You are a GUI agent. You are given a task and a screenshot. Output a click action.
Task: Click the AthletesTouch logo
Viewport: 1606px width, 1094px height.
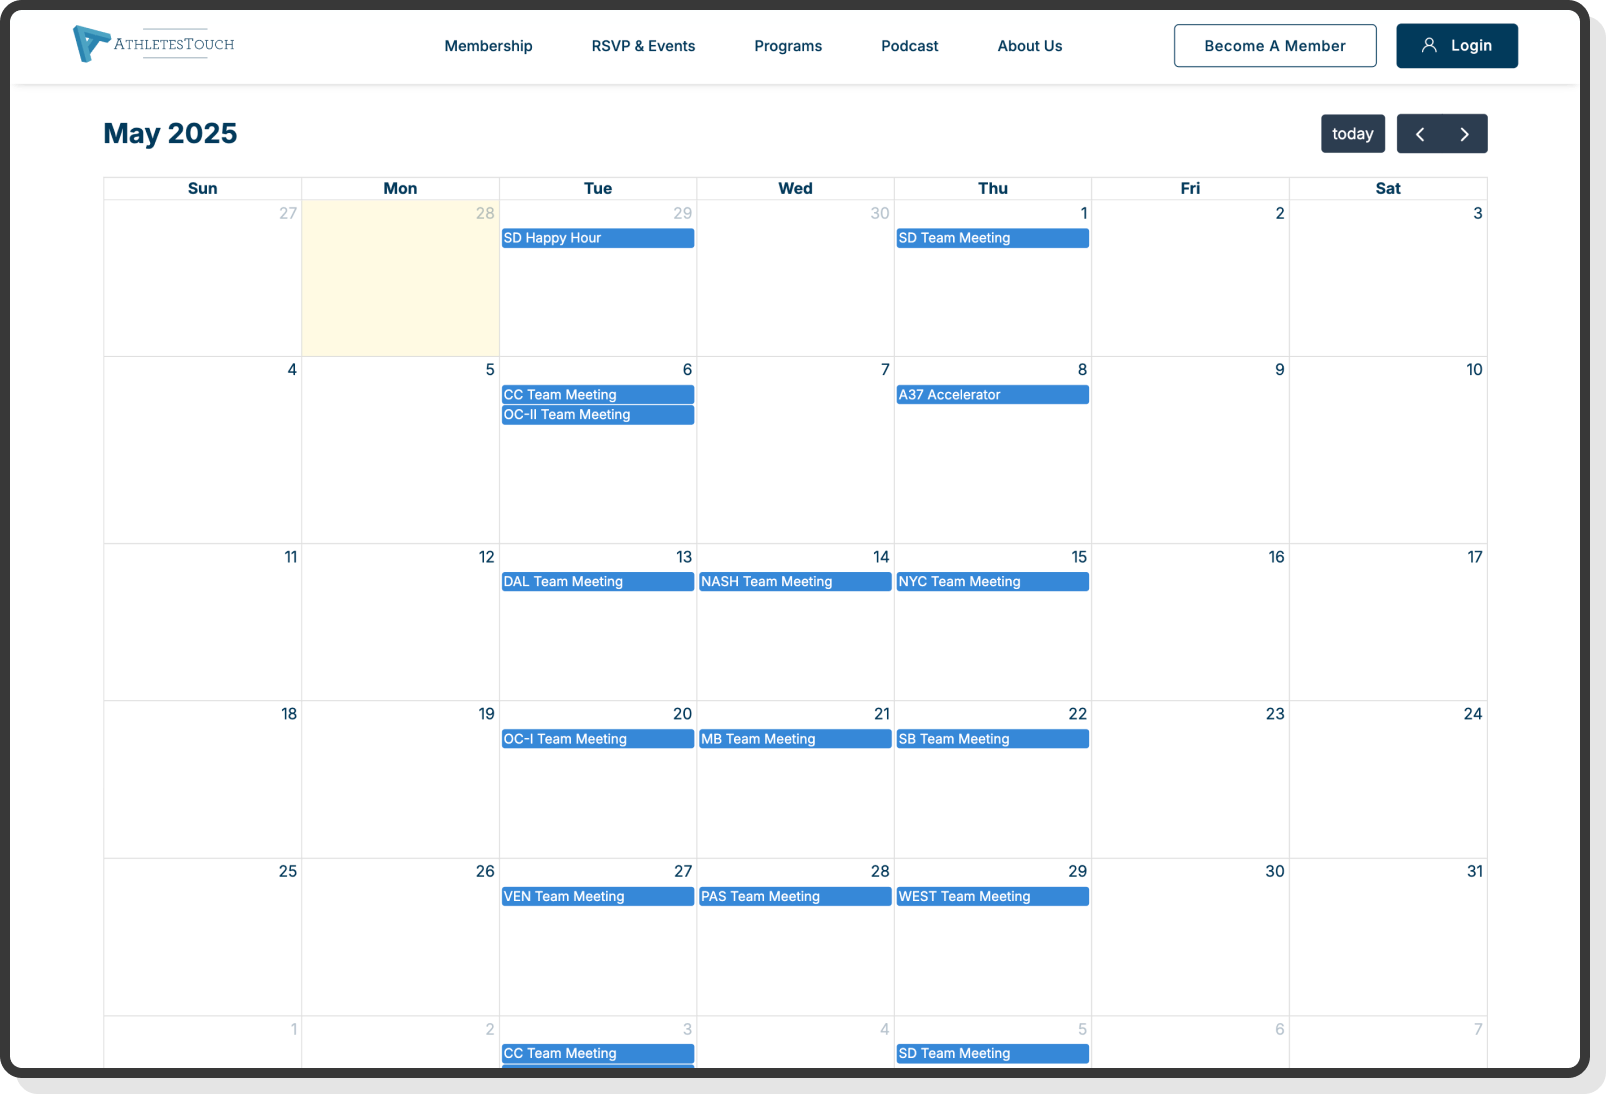pos(154,44)
